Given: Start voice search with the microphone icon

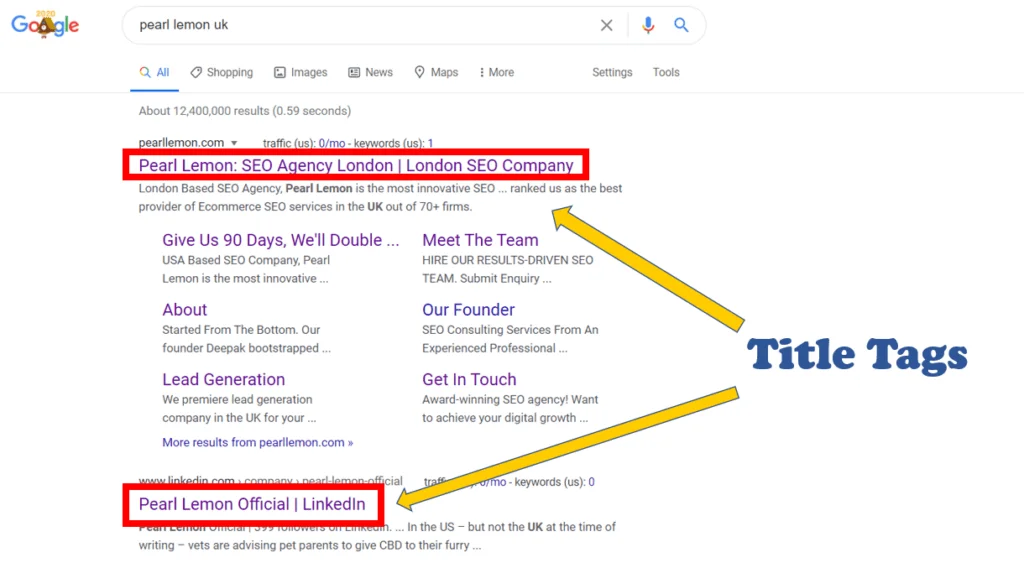Looking at the screenshot, I should click(x=648, y=25).
